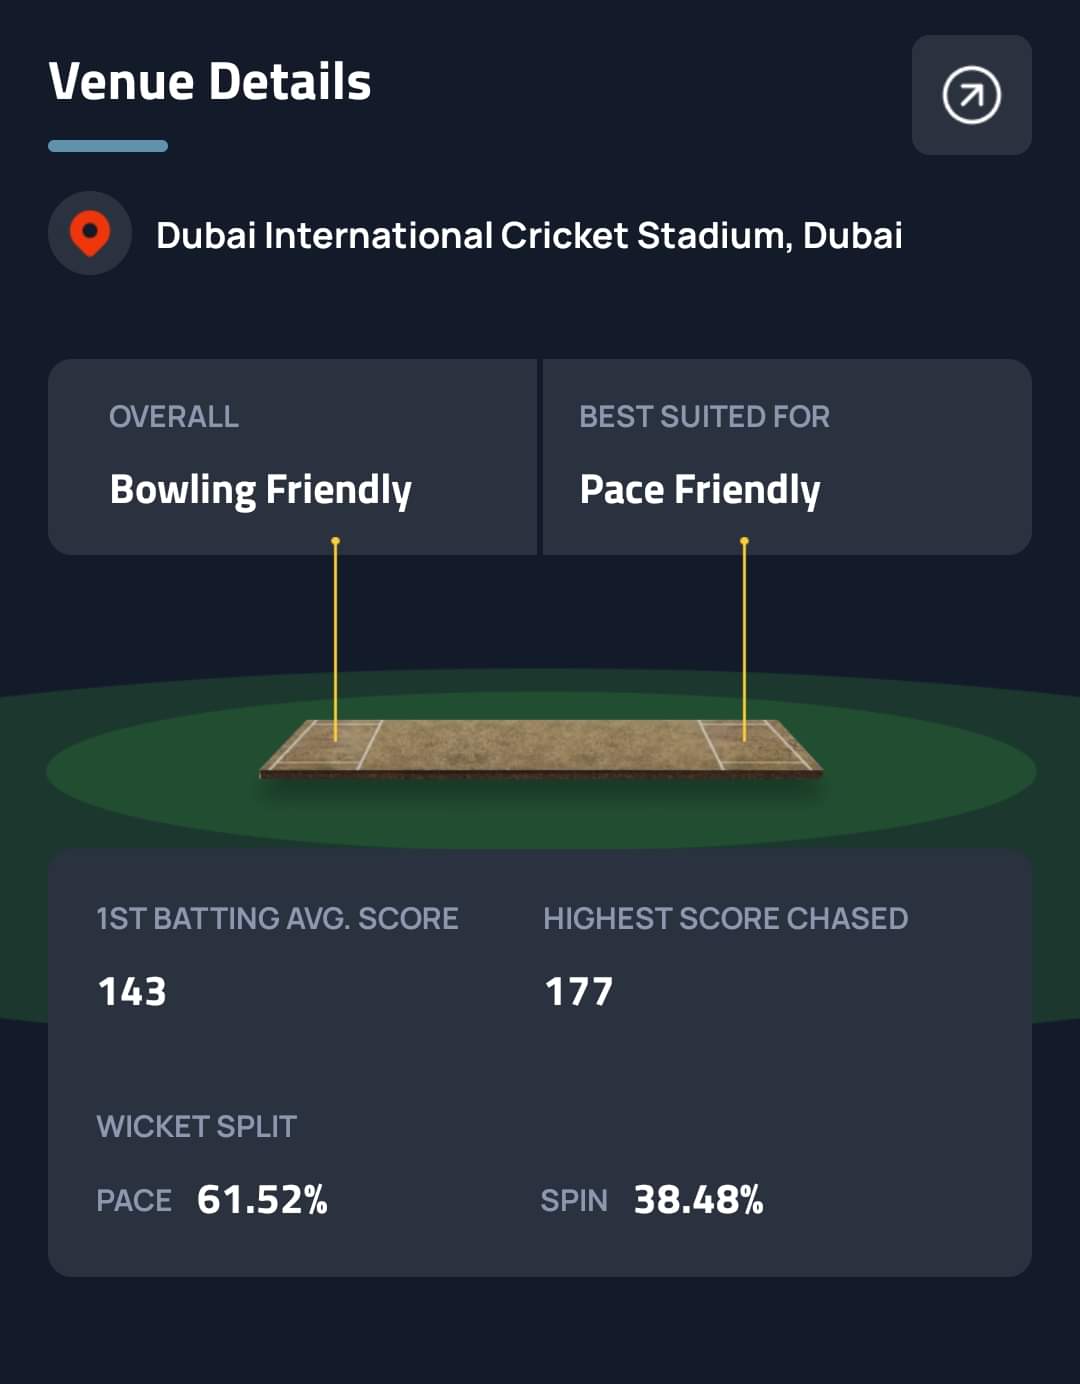This screenshot has width=1080, height=1384.
Task: Click the left yellow stump marker line
Action: (335, 640)
